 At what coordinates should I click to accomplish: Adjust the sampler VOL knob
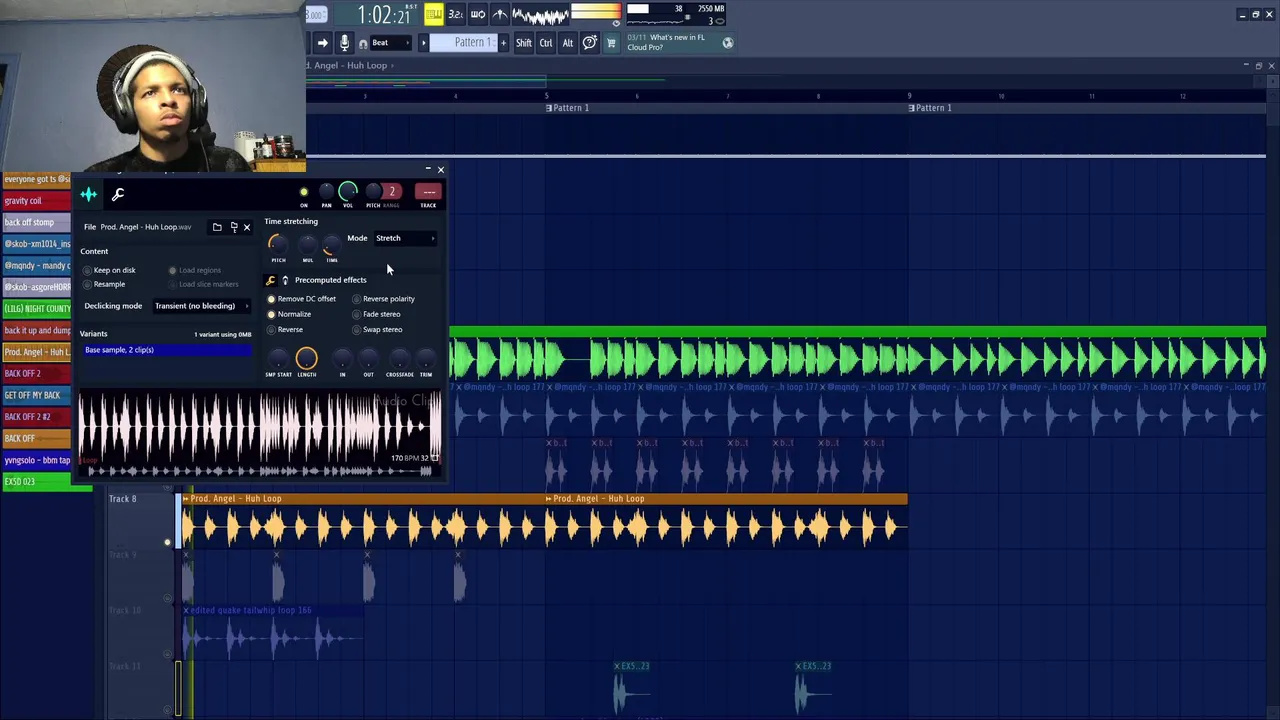click(348, 191)
